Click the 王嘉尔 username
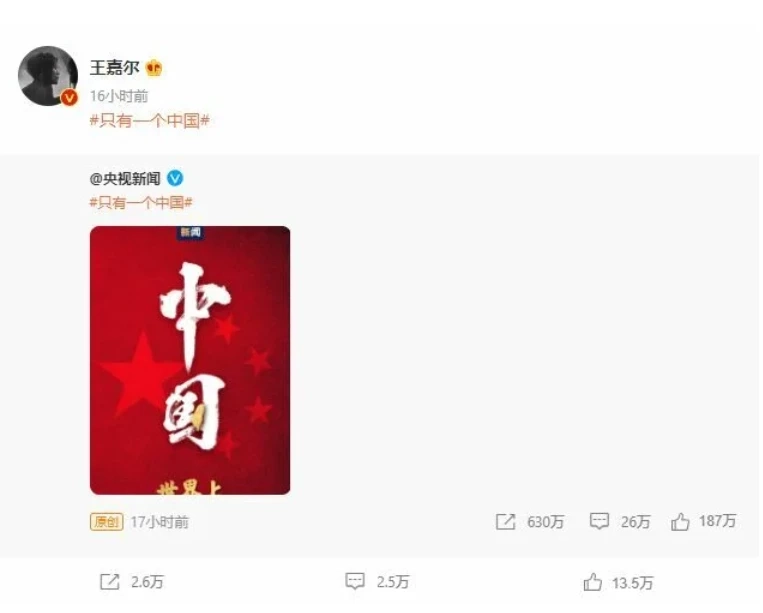Viewport: 763px width, 613px height. coord(115,68)
